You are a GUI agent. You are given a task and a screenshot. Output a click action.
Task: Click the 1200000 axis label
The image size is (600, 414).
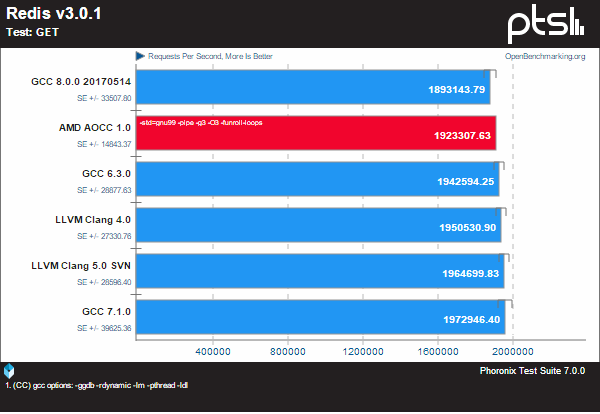click(363, 351)
